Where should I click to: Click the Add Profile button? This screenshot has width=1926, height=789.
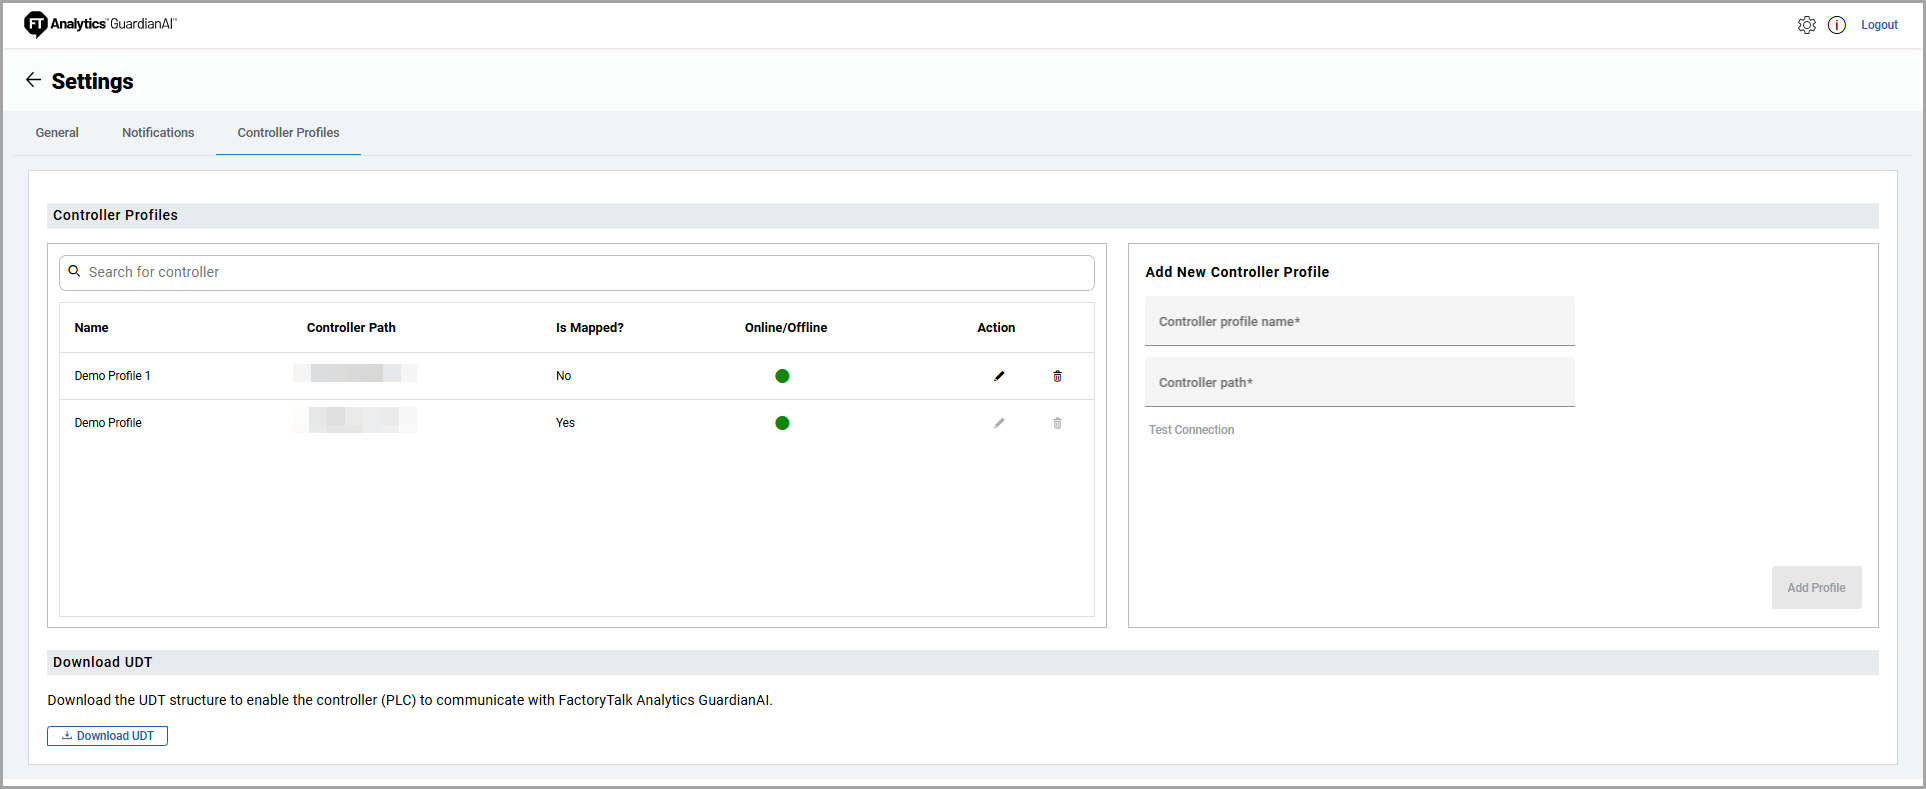[1816, 588]
